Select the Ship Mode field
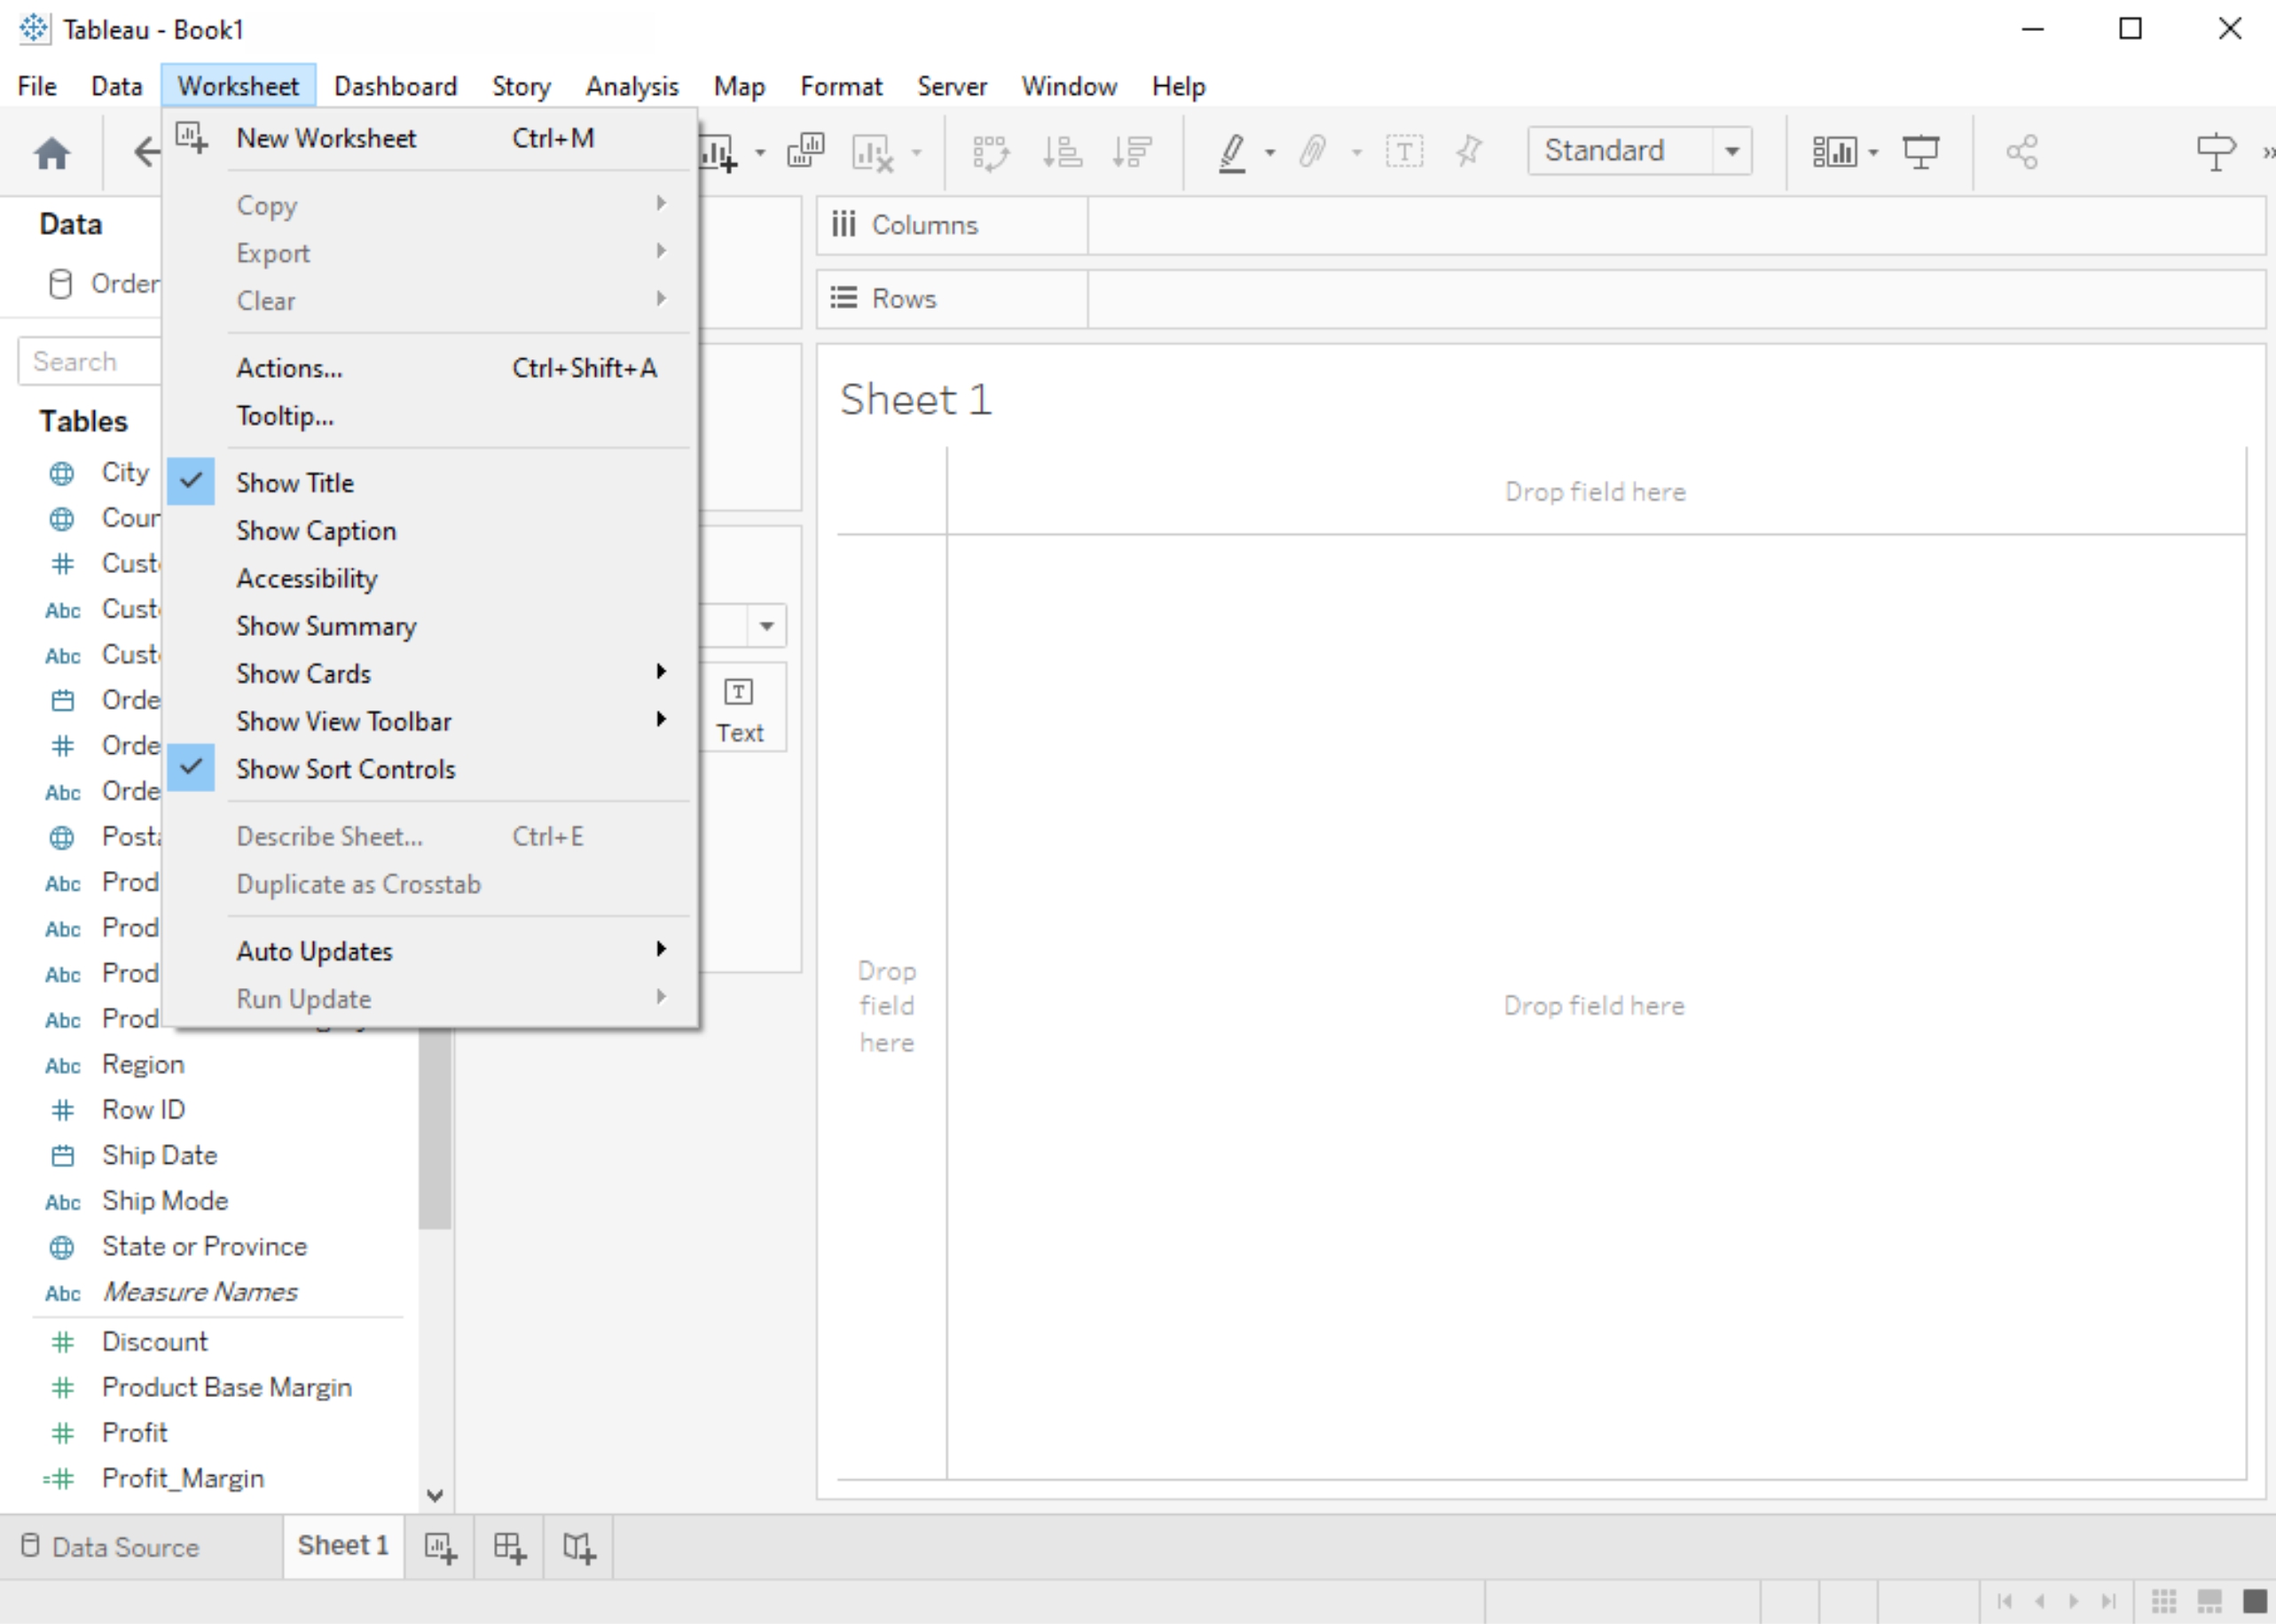 [165, 1201]
